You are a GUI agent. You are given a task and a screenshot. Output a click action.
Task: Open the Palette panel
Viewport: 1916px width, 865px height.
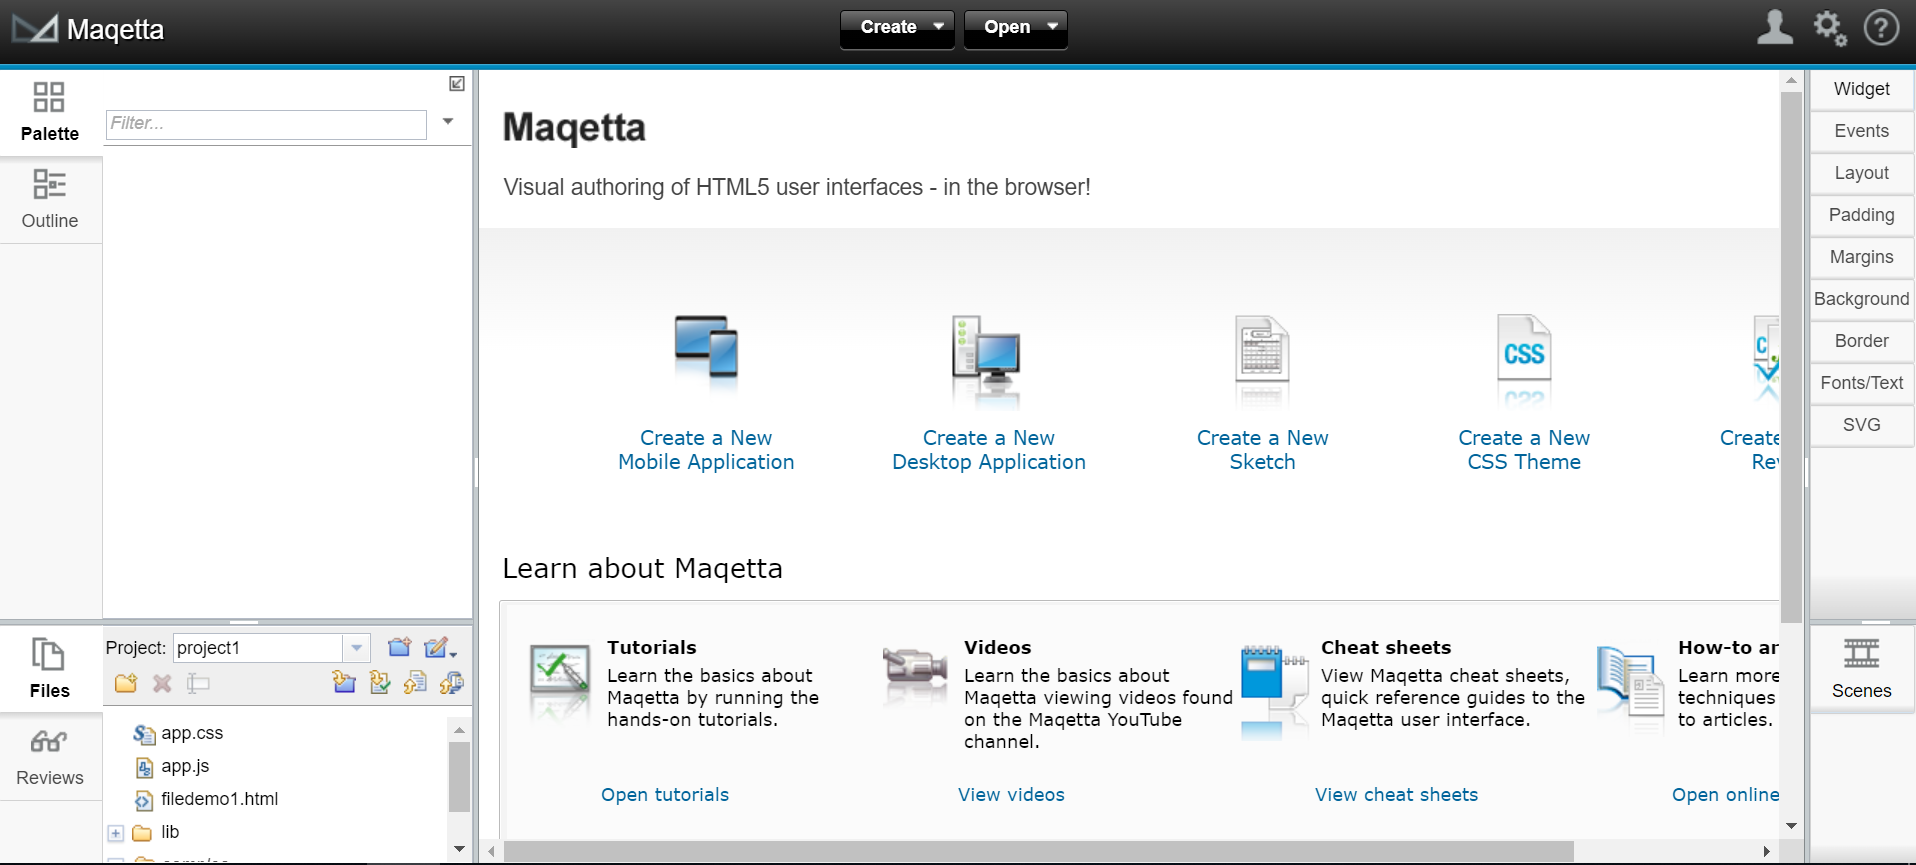click(50, 112)
